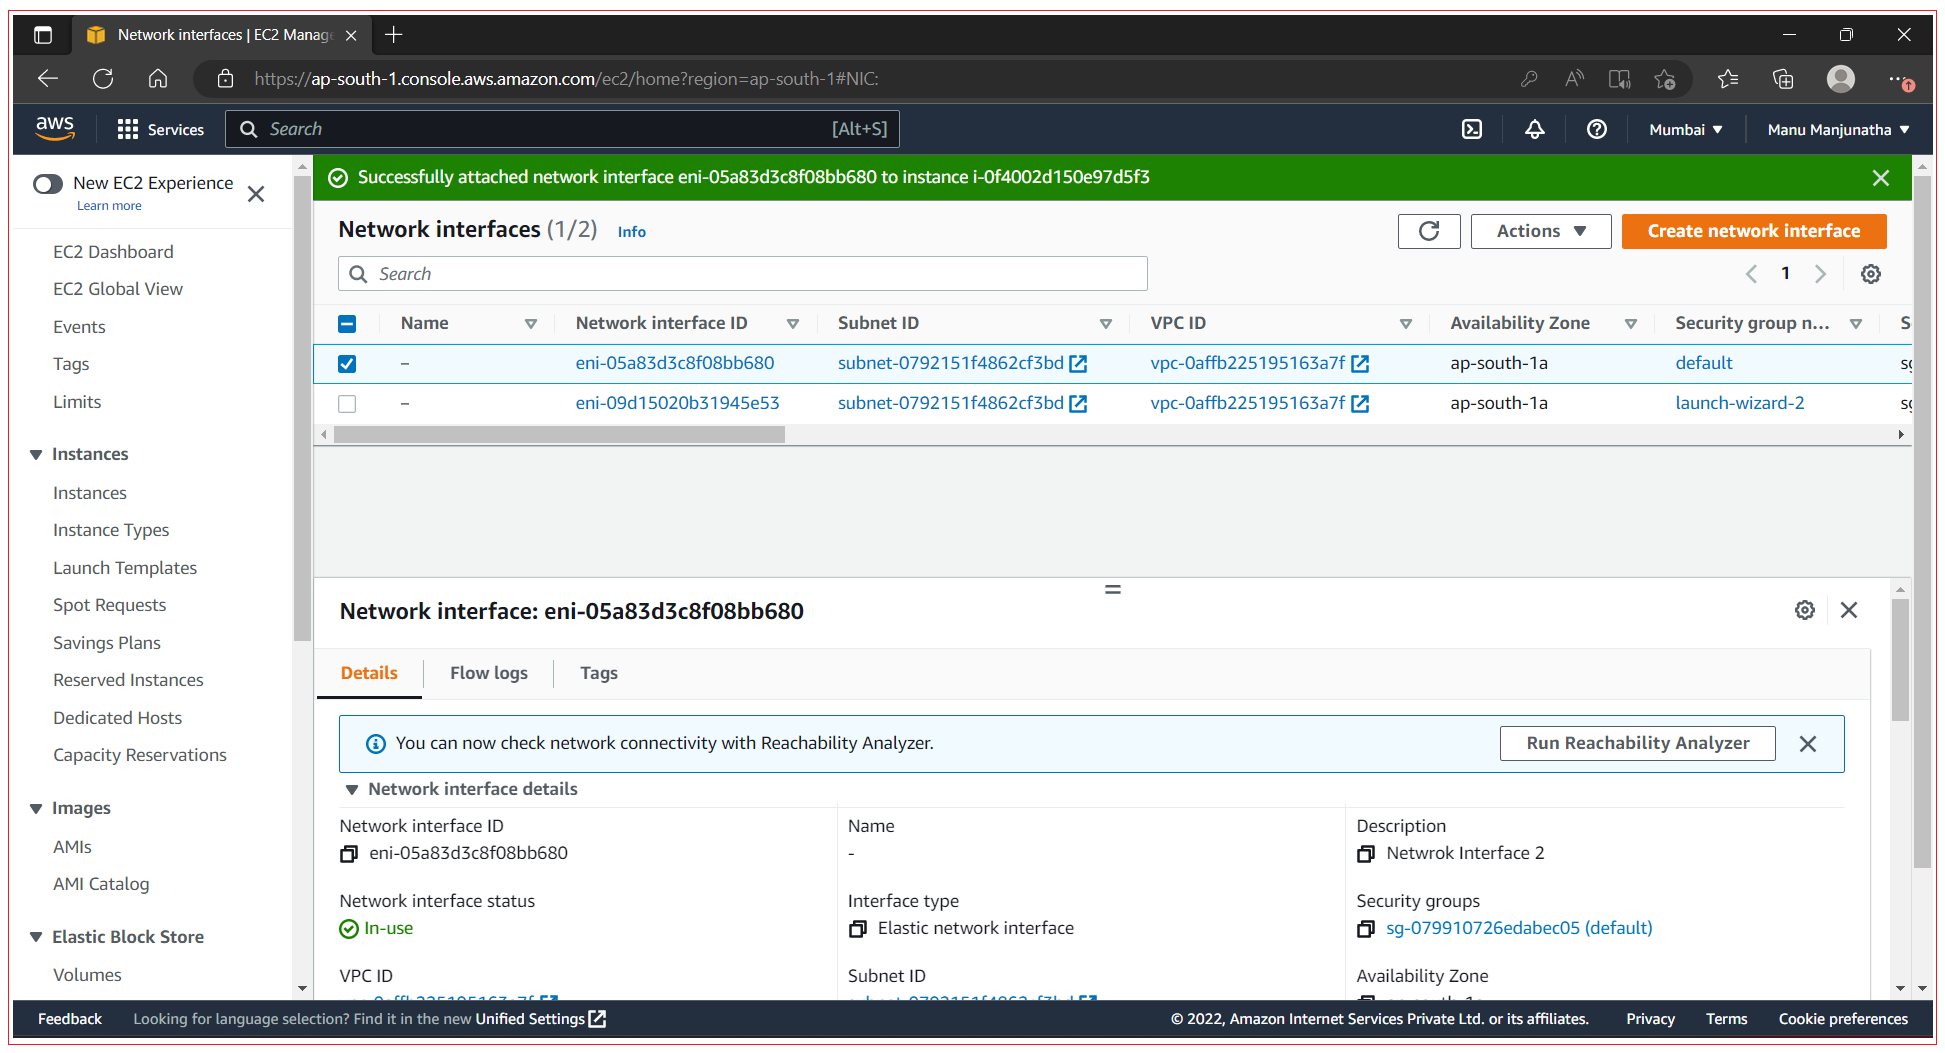Click the detail panel vertical scrollbar
Image resolution: width=1945 pixels, height=1053 pixels.
(x=1900, y=660)
